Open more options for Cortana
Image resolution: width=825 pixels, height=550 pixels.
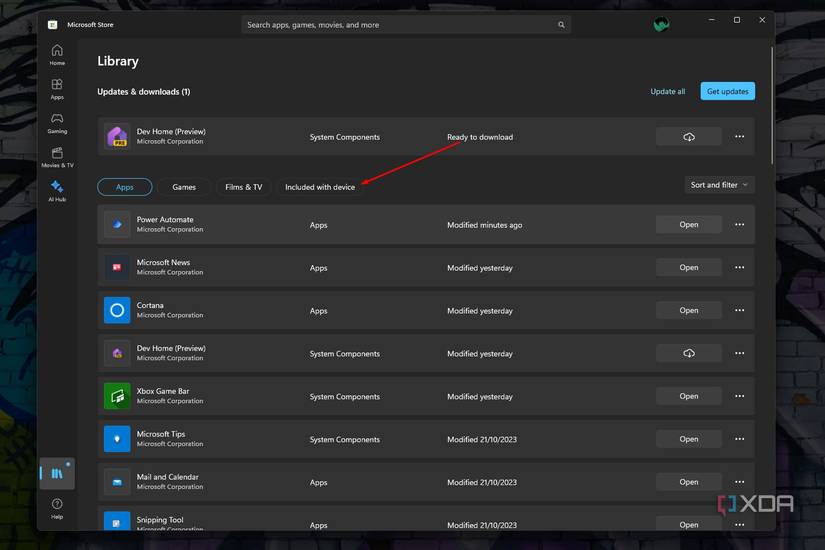point(739,311)
